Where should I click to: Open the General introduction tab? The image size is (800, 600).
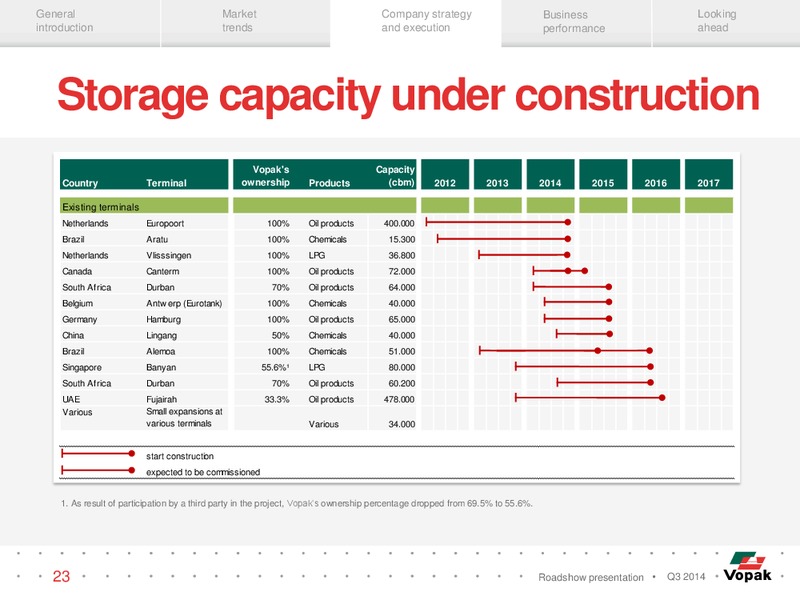coord(80,23)
